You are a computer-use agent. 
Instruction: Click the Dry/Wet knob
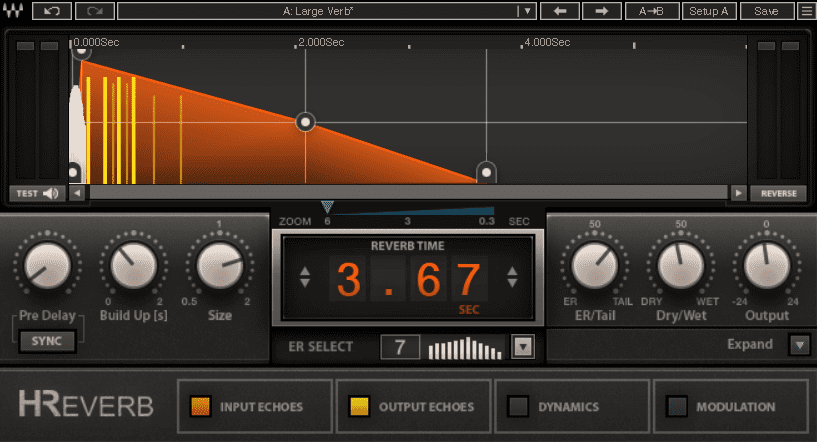(680, 266)
